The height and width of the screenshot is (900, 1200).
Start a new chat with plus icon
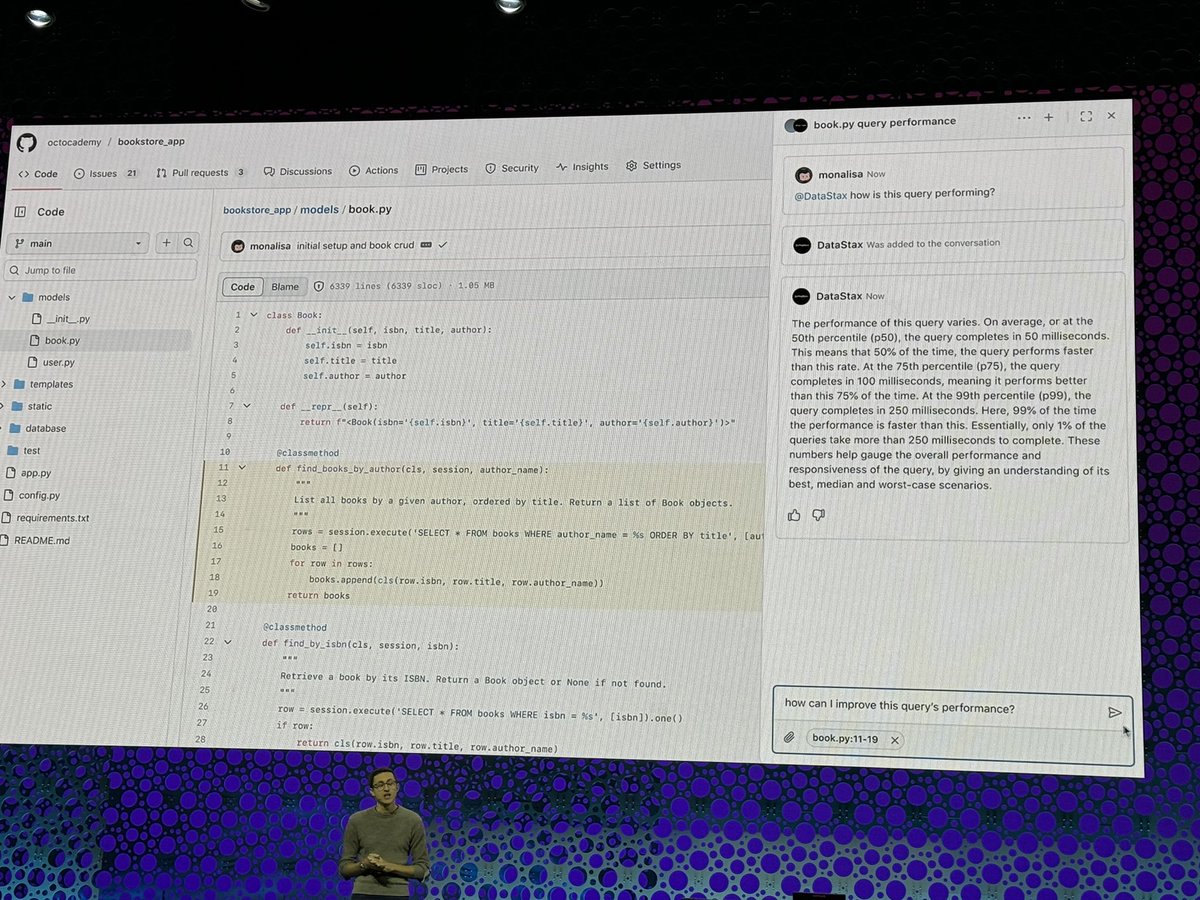pos(1048,118)
